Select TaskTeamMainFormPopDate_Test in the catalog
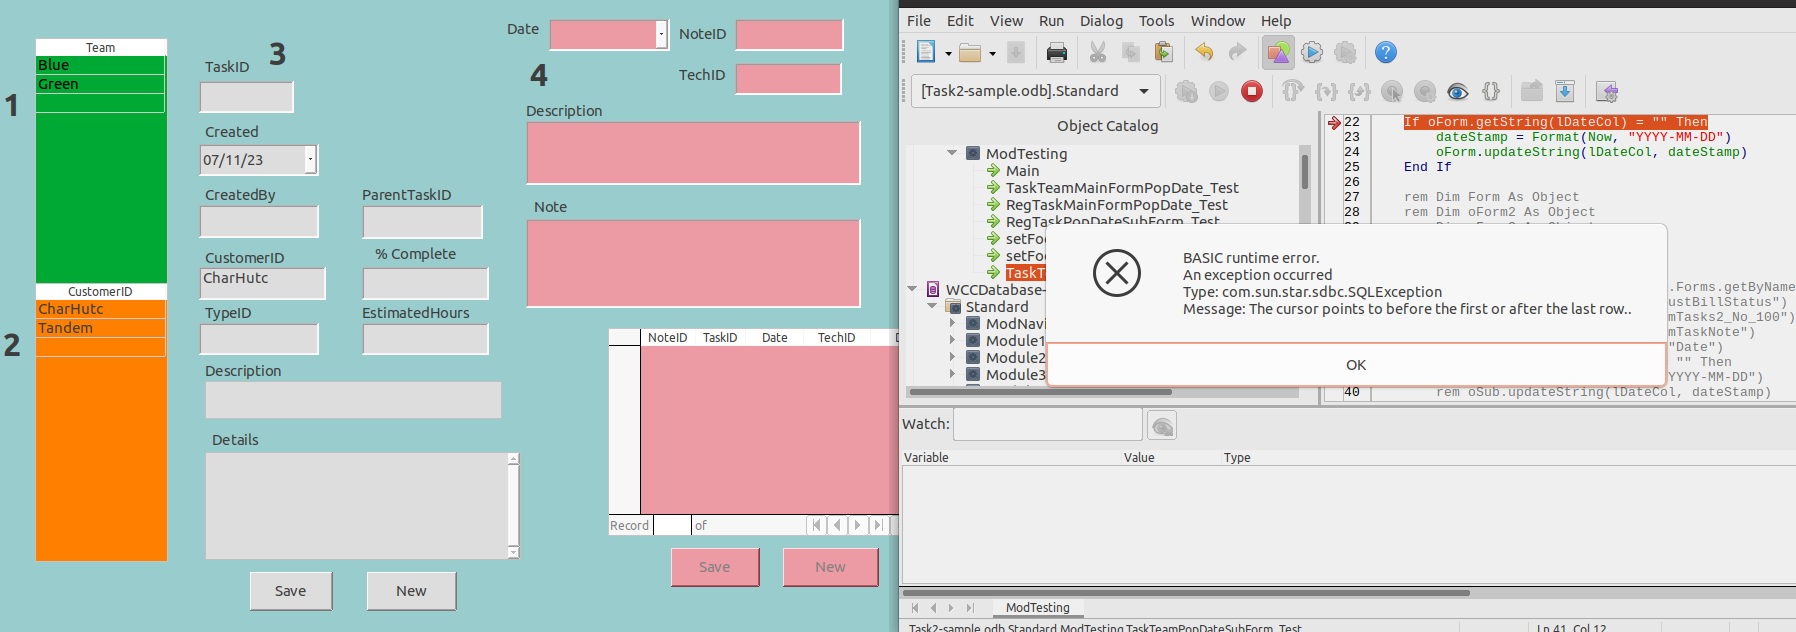 click(x=1122, y=187)
